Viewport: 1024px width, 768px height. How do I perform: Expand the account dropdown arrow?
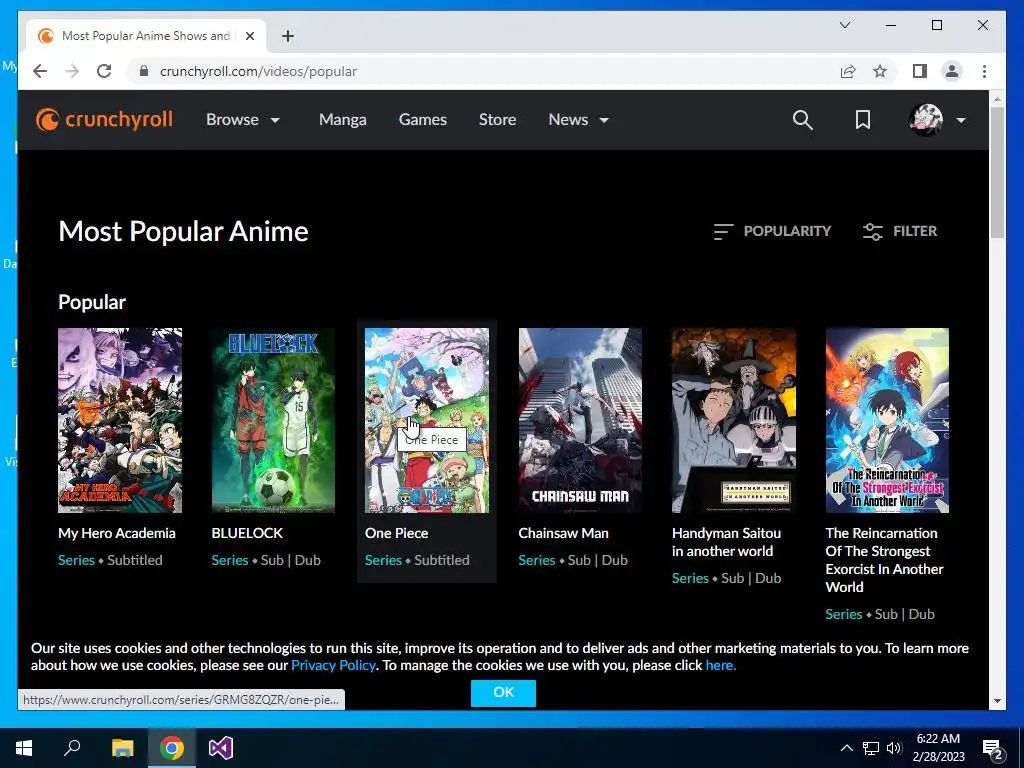pos(961,120)
